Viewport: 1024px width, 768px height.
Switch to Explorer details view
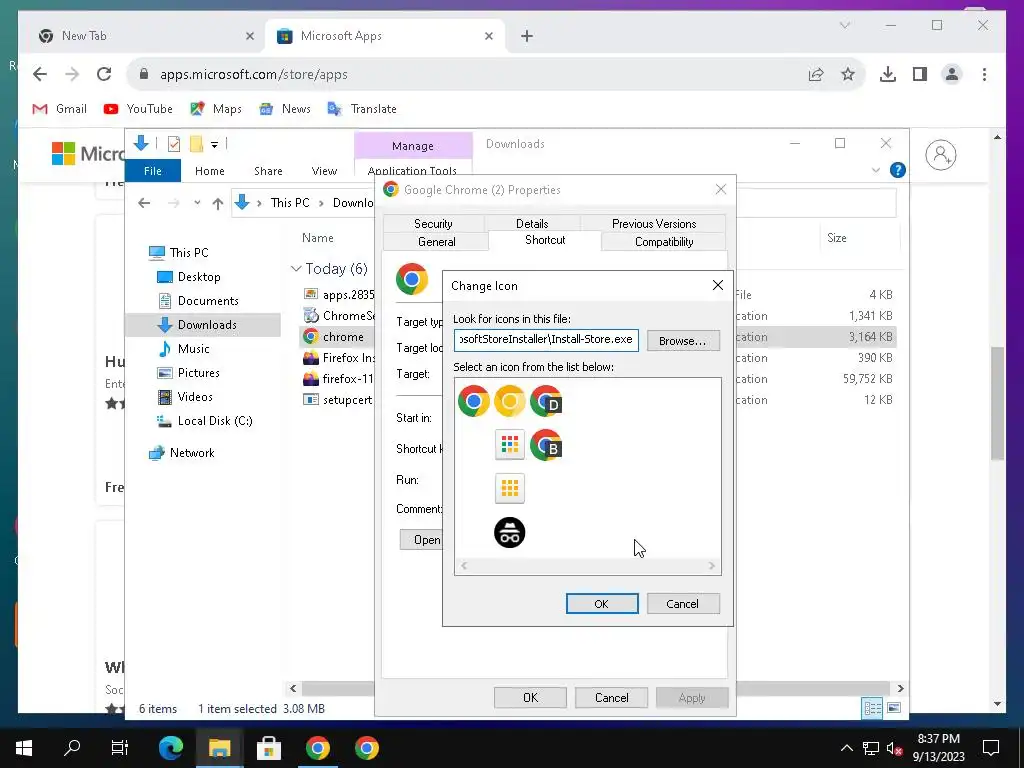click(872, 708)
